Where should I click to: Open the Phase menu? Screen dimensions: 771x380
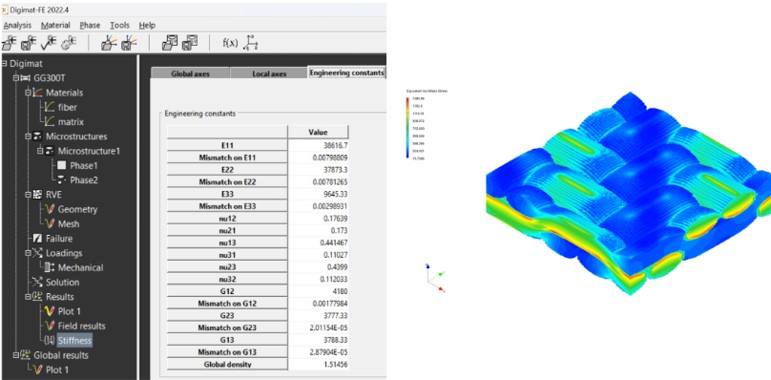click(89, 25)
